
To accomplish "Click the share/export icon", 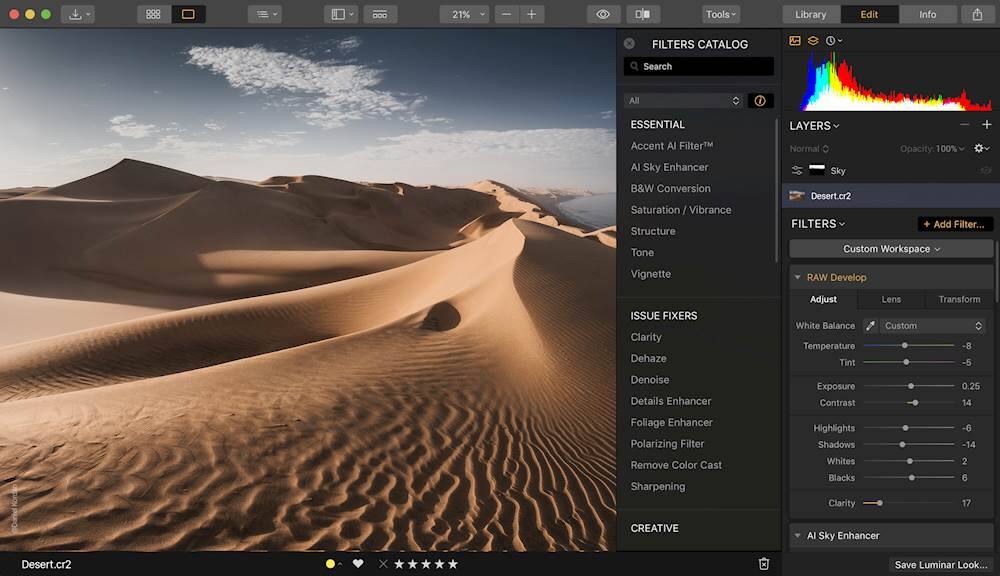I will pos(977,14).
